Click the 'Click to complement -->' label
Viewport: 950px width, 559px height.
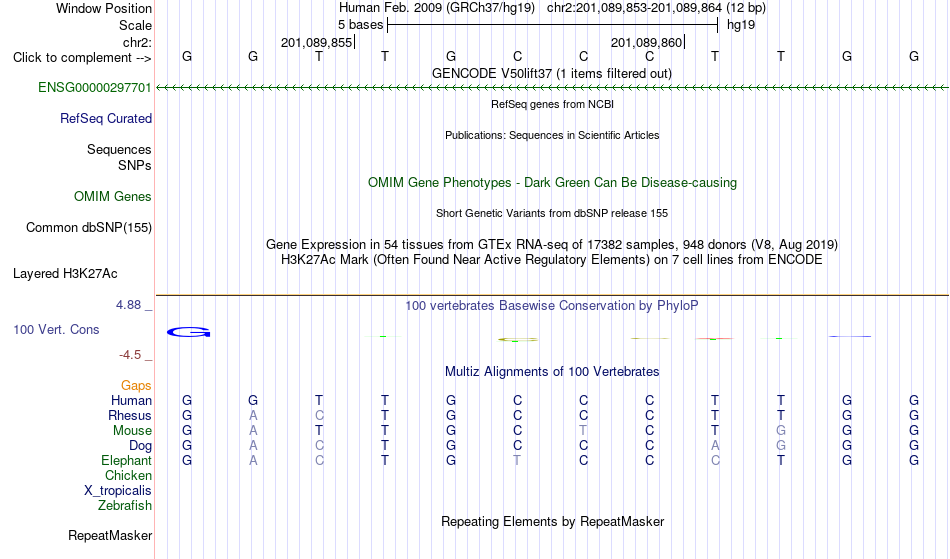click(82, 58)
